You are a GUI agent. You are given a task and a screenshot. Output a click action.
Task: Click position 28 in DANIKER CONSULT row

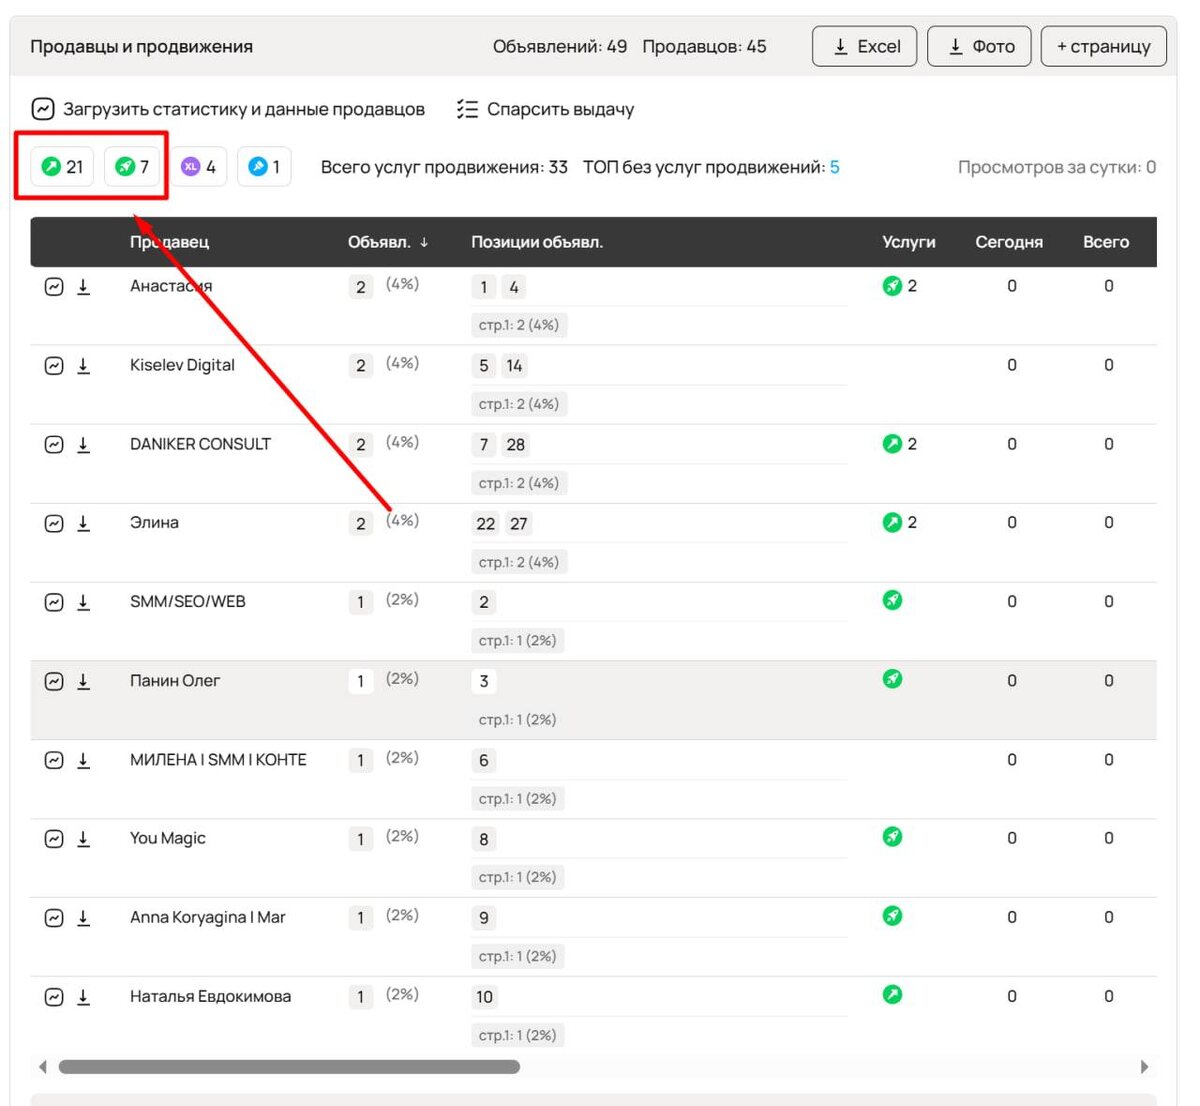pyautogui.click(x=515, y=445)
